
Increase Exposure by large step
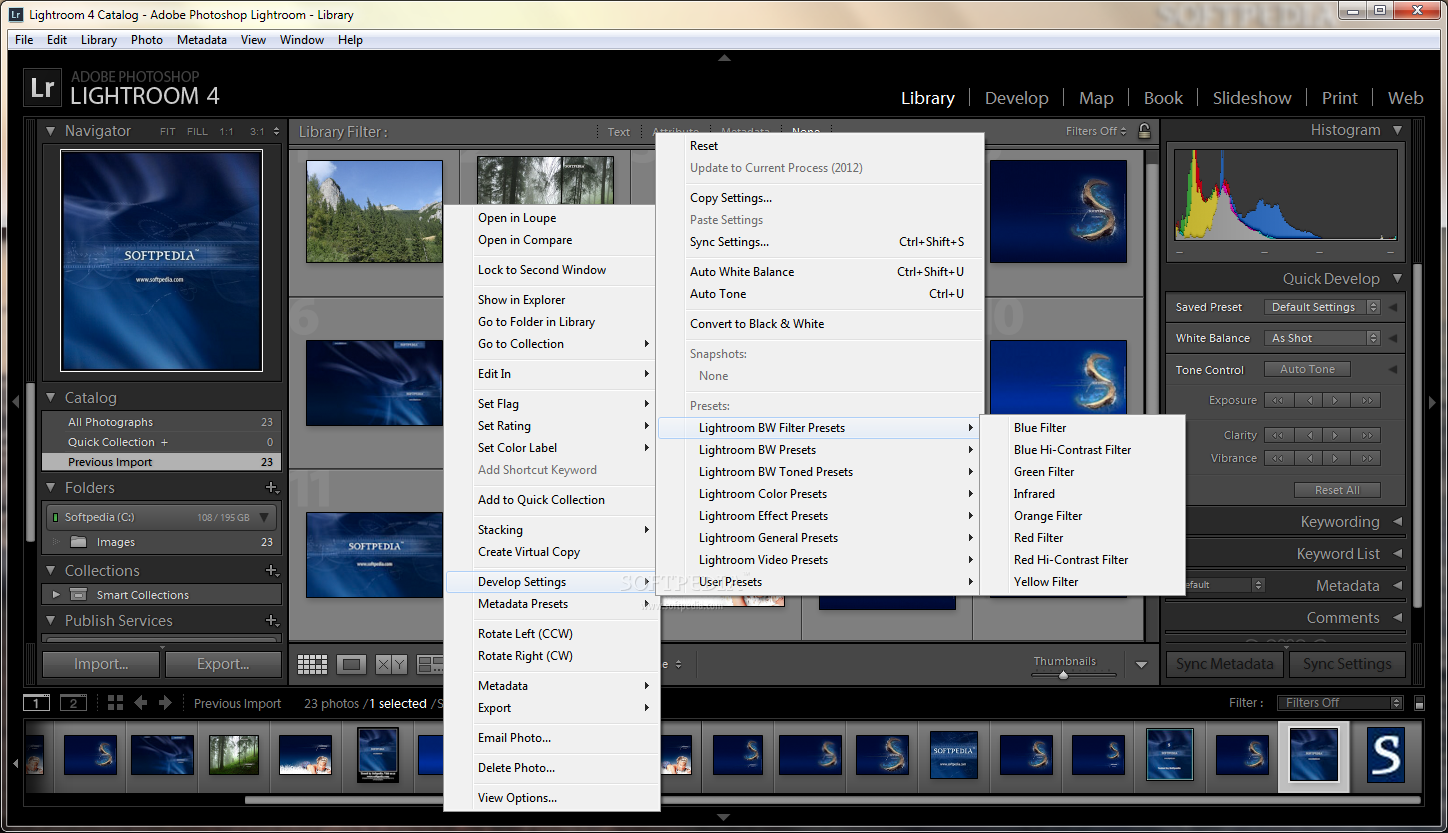[1367, 400]
